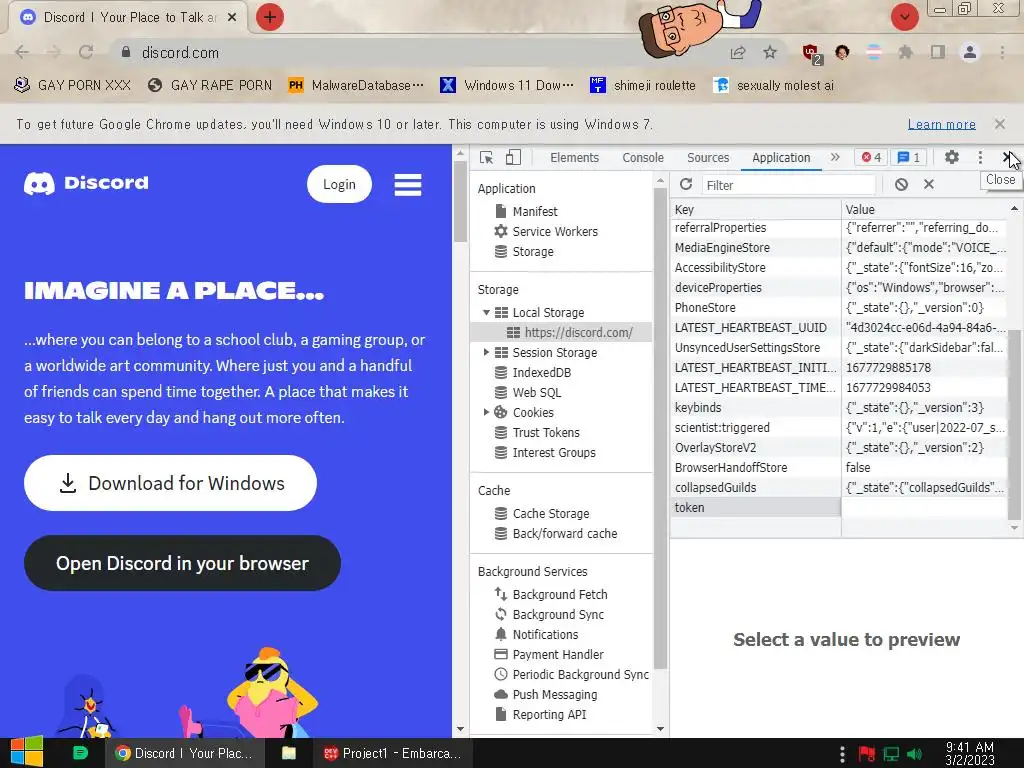Reload the Discord page
The width and height of the screenshot is (1024, 768).
pos(86,52)
